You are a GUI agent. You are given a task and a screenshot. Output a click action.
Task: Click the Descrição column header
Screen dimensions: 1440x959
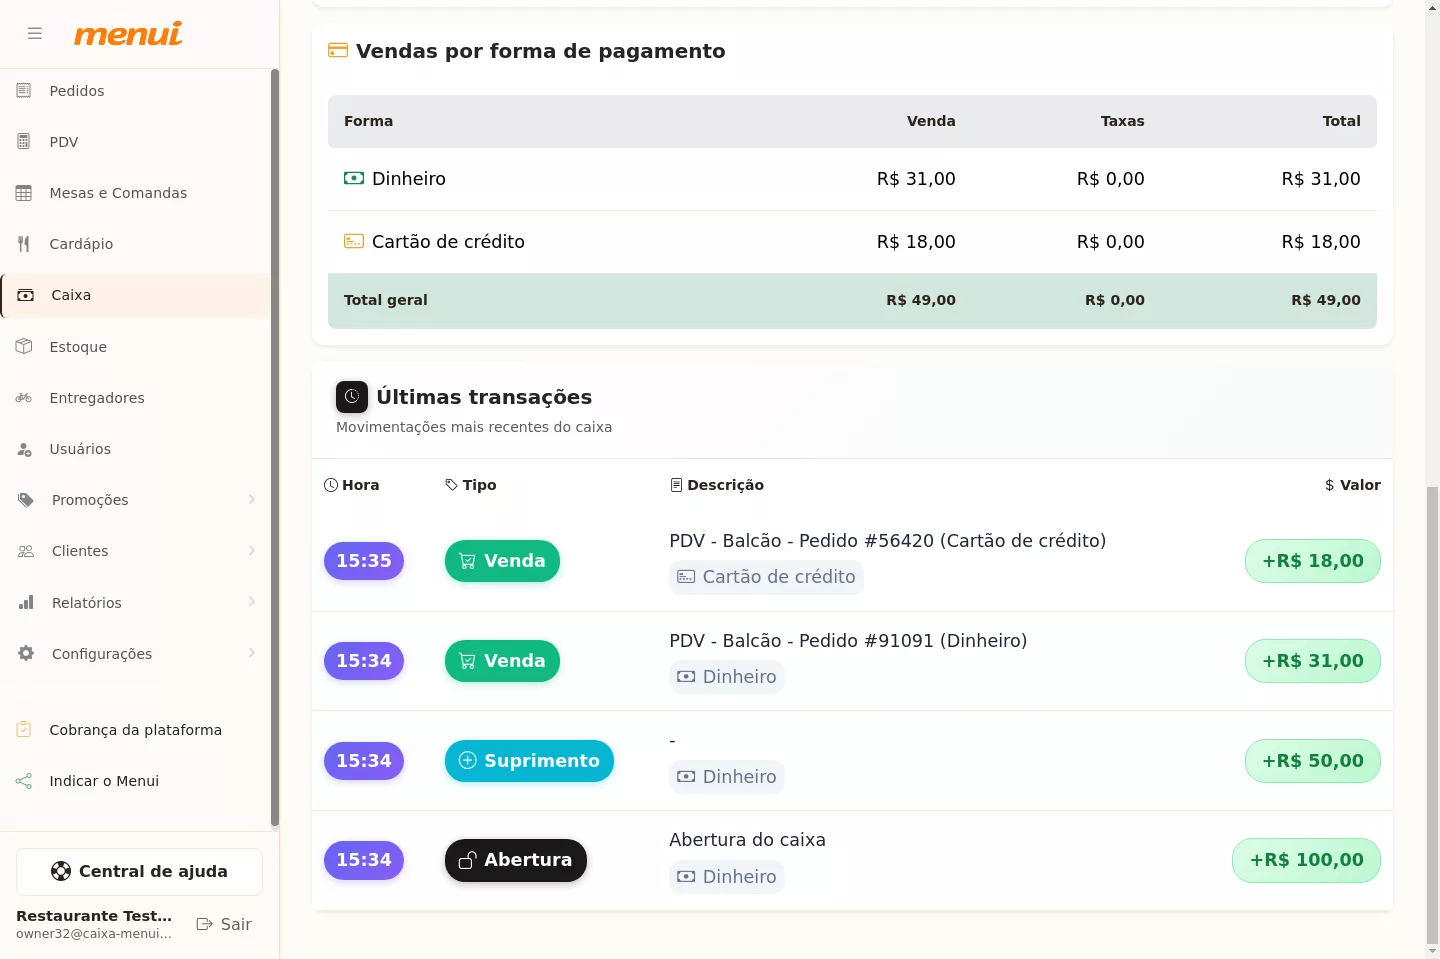coord(717,485)
